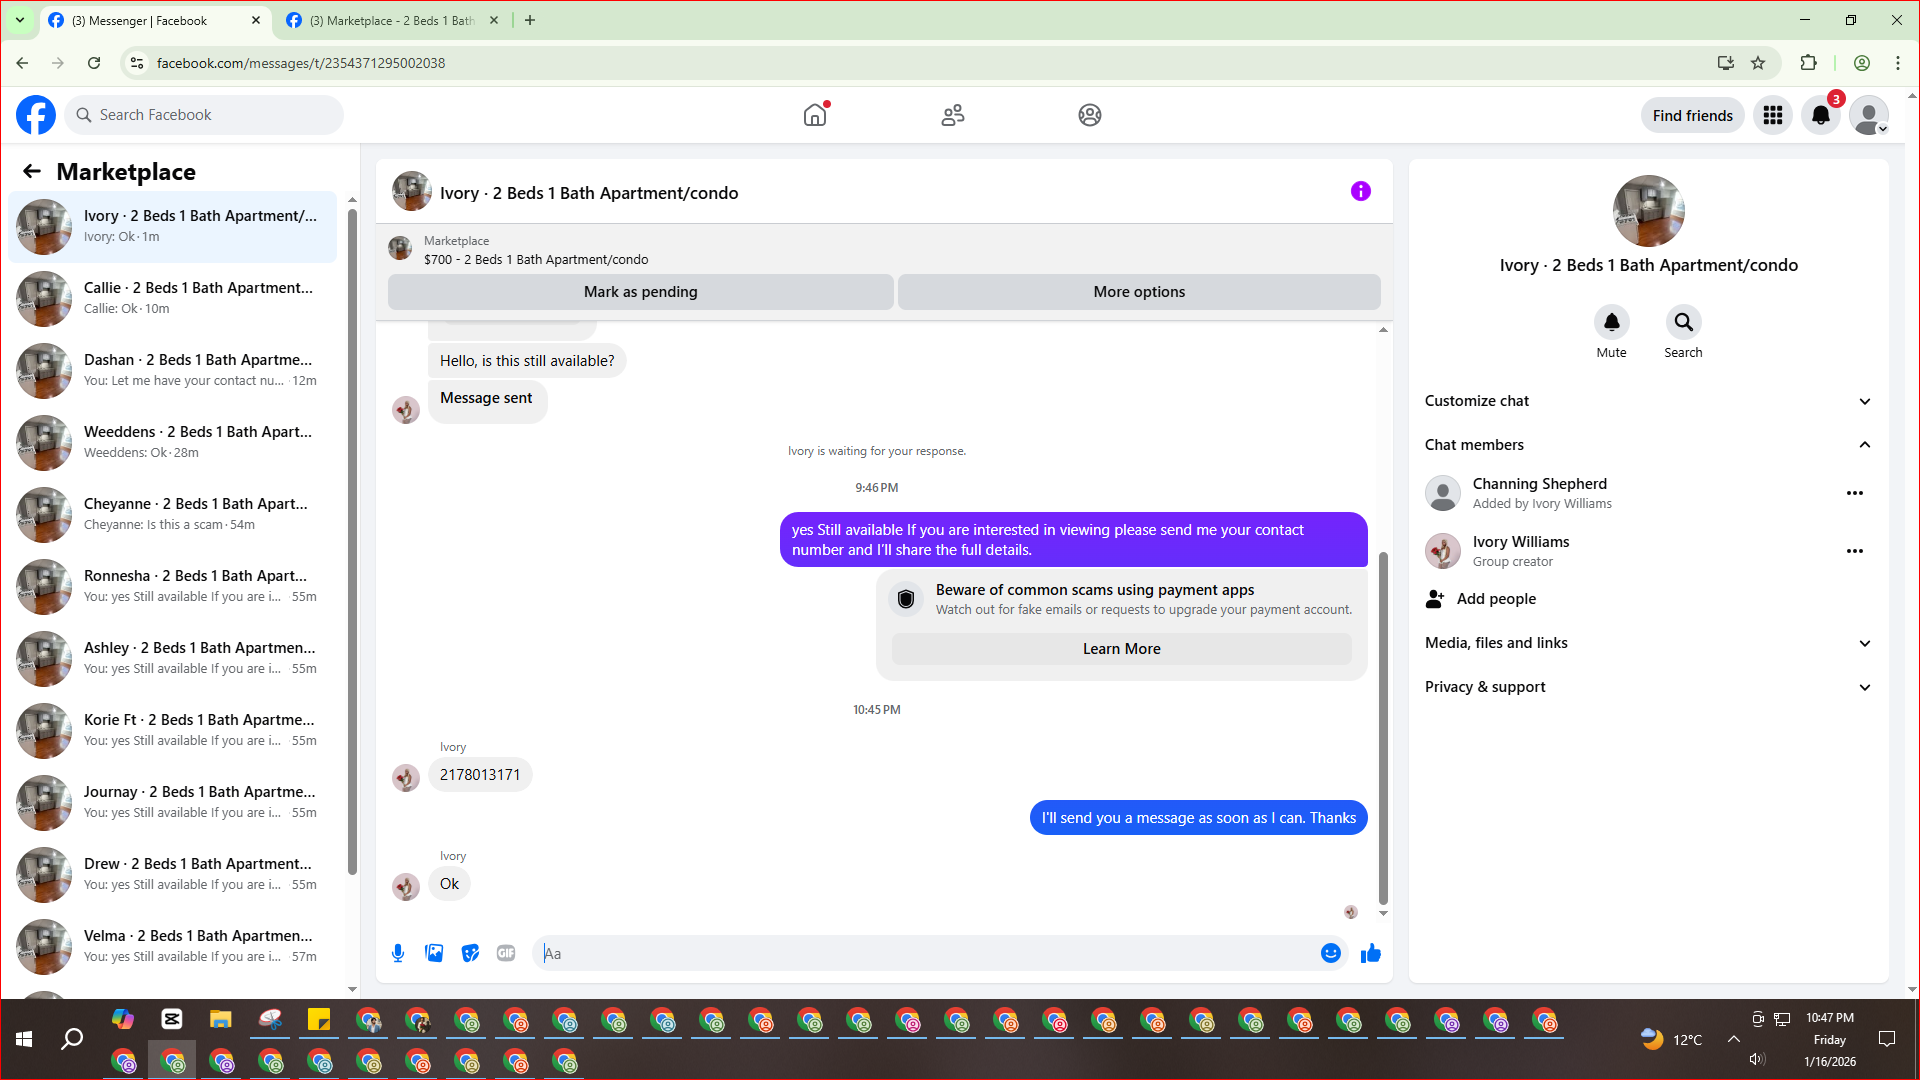Open the GIF picker

click(x=506, y=953)
